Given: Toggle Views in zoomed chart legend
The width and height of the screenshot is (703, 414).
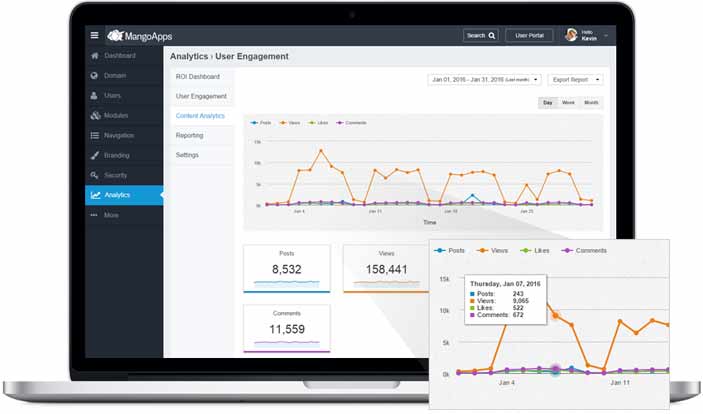Looking at the screenshot, I should coord(492,251).
